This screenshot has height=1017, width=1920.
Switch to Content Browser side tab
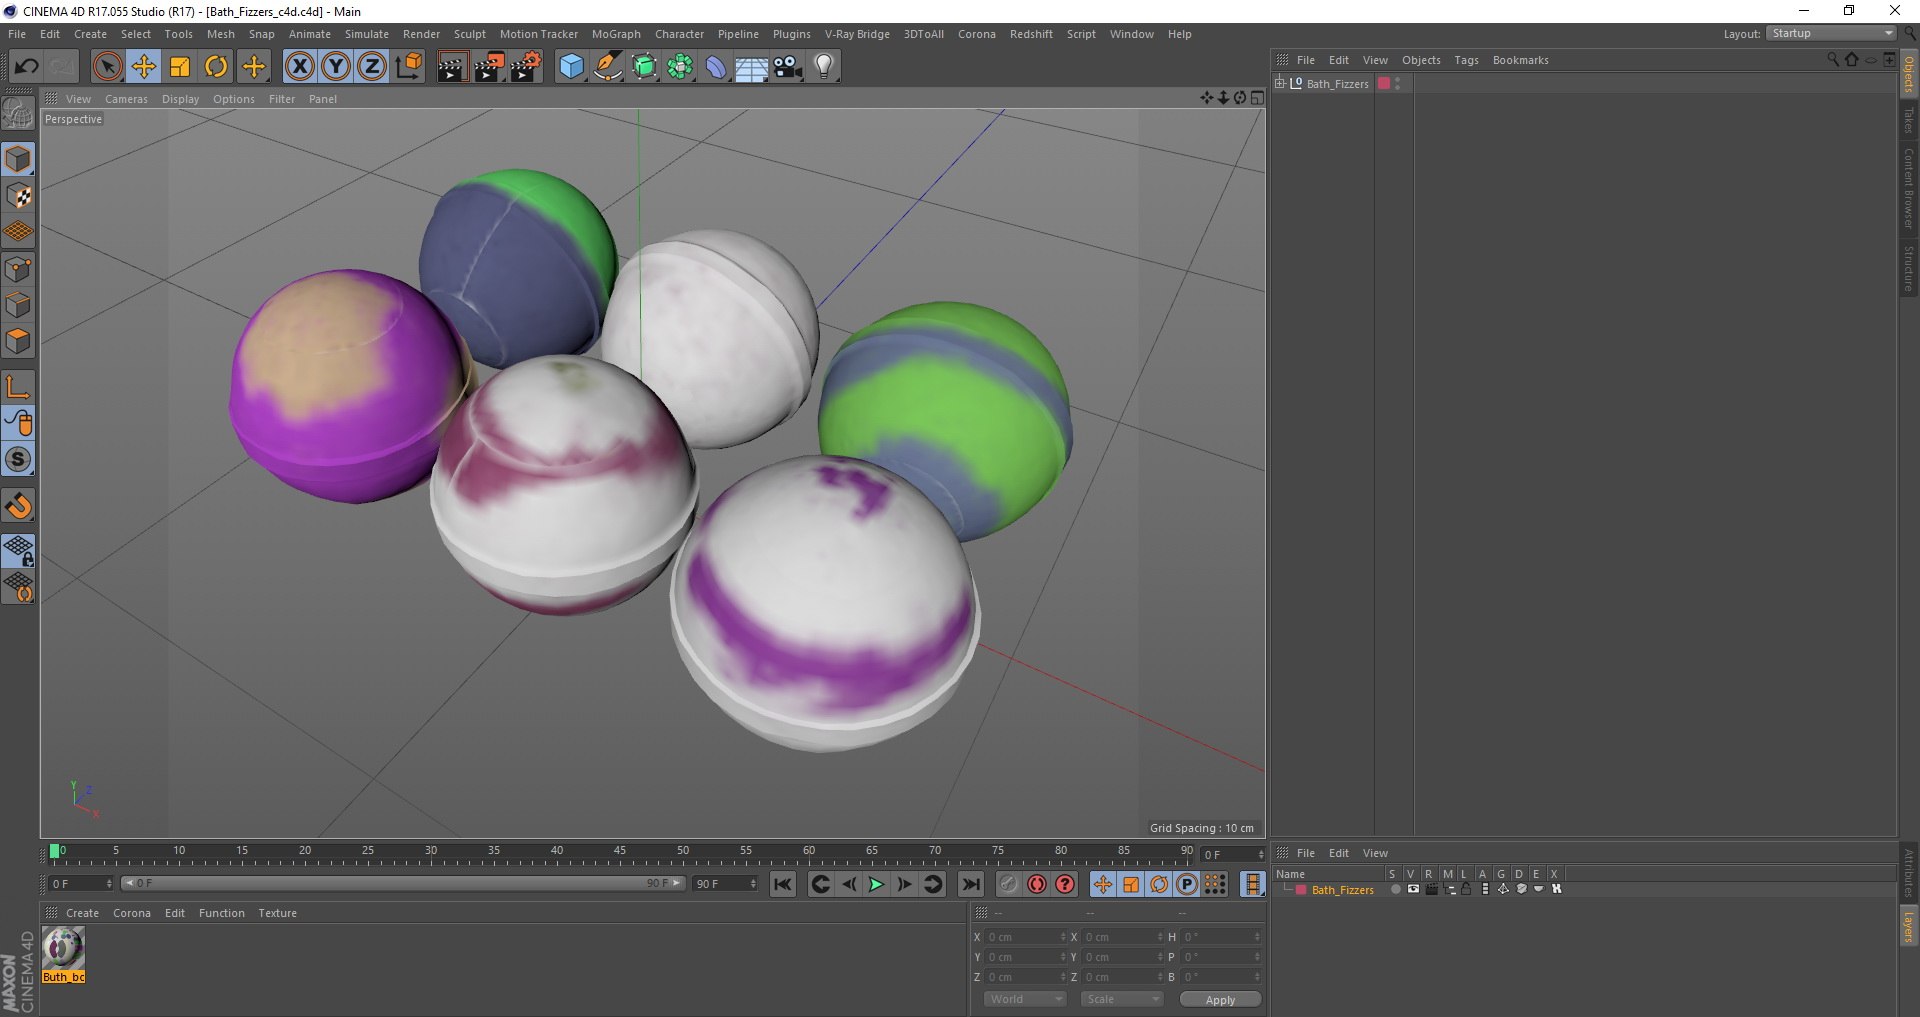tap(1908, 188)
